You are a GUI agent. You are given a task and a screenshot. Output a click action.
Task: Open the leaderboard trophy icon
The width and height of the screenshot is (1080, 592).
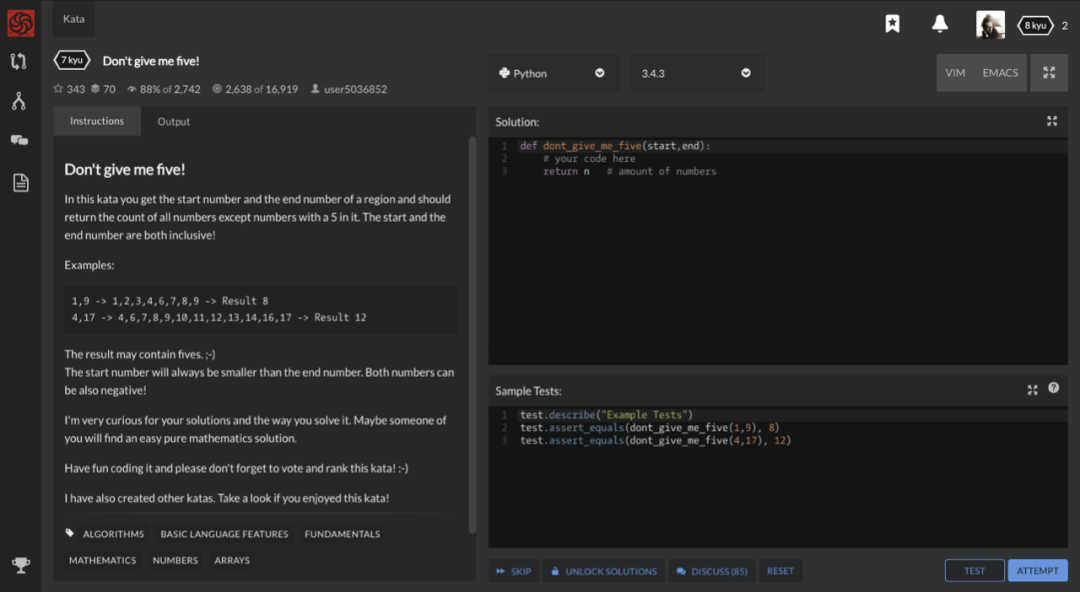(x=20, y=566)
